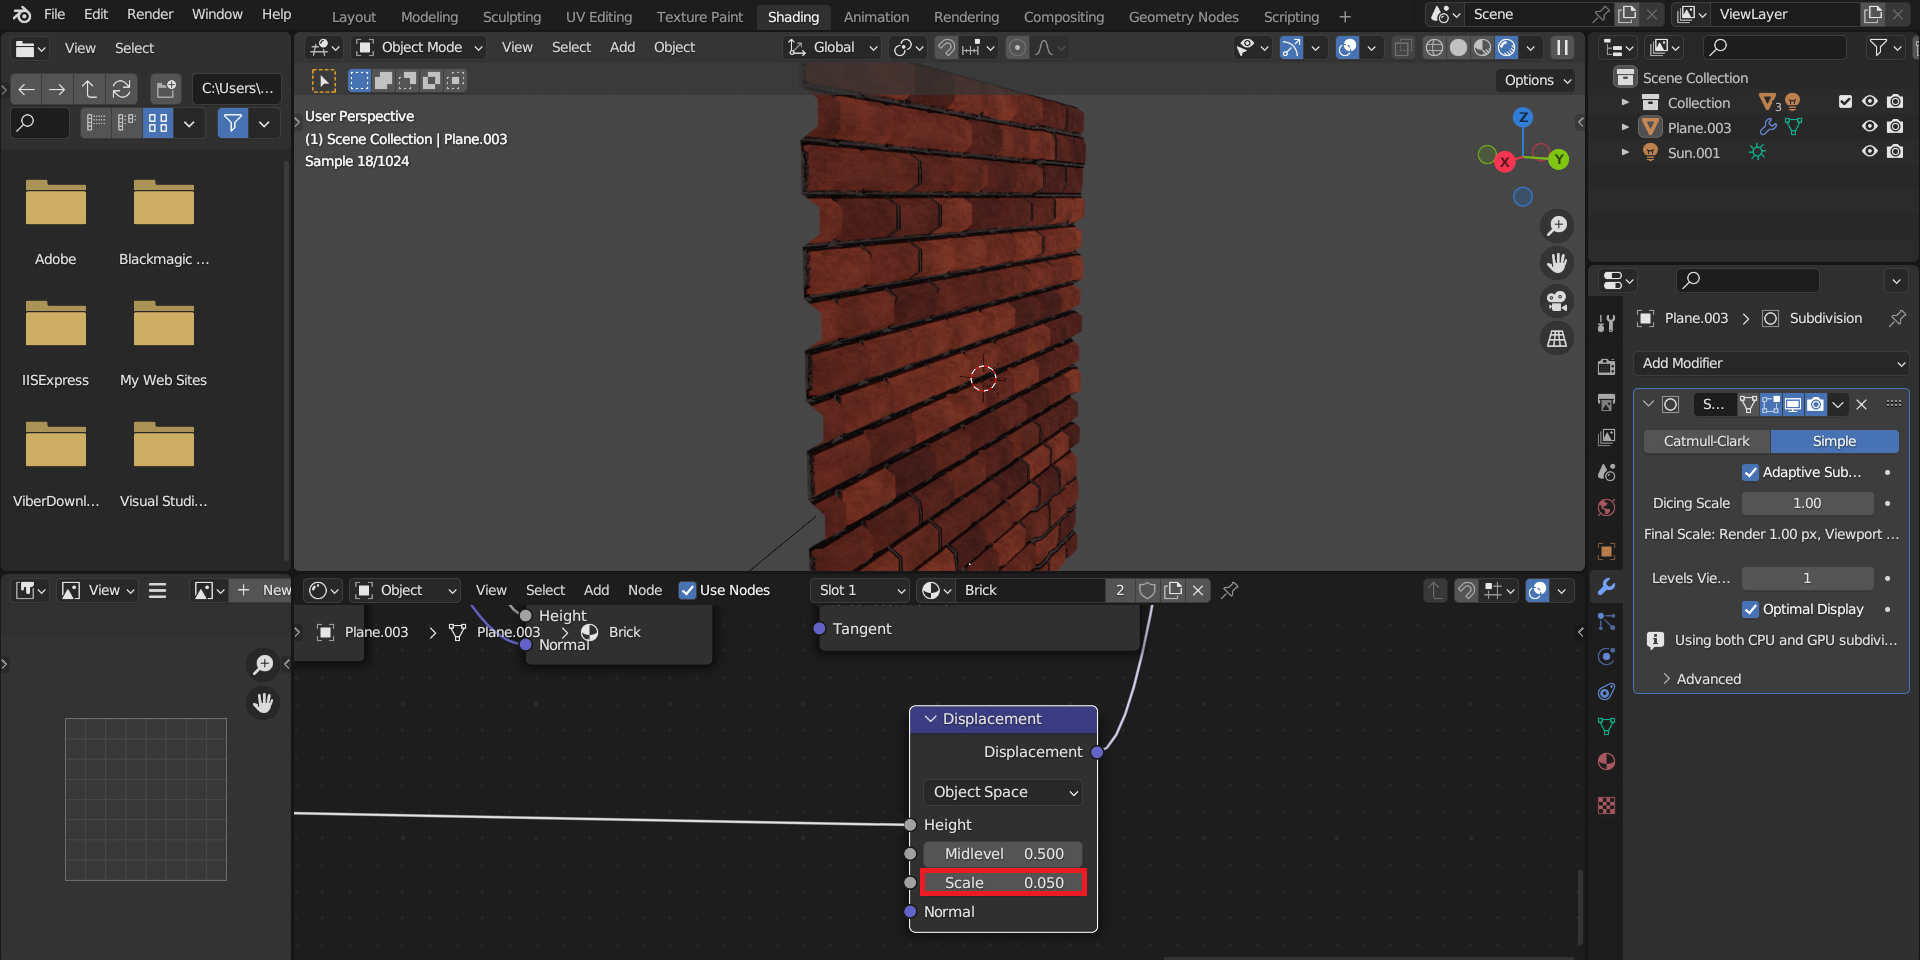Open the Modifier properties wrench tab
This screenshot has width=1920, height=960.
click(1607, 587)
